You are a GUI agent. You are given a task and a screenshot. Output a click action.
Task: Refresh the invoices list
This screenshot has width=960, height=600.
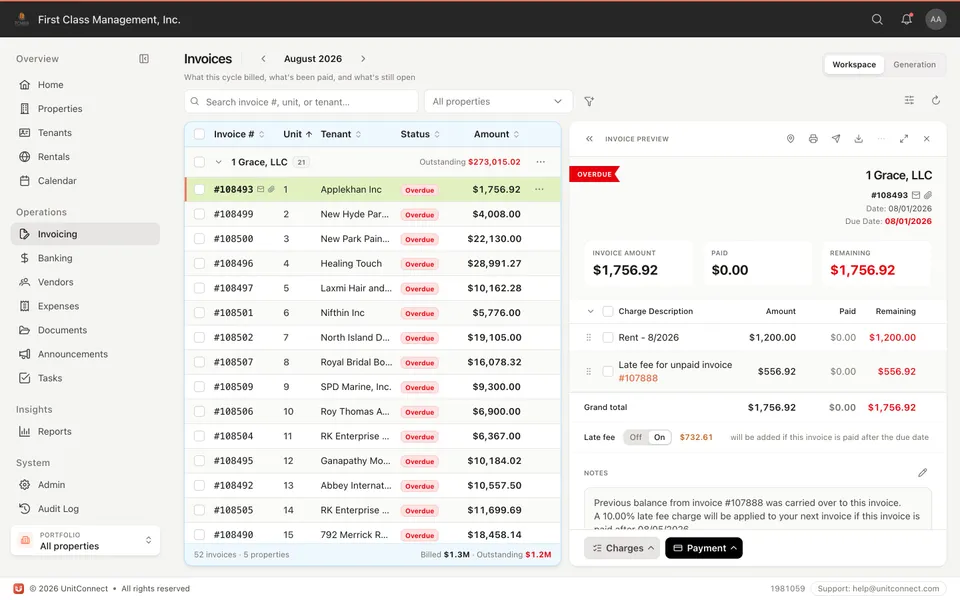pos(936,100)
